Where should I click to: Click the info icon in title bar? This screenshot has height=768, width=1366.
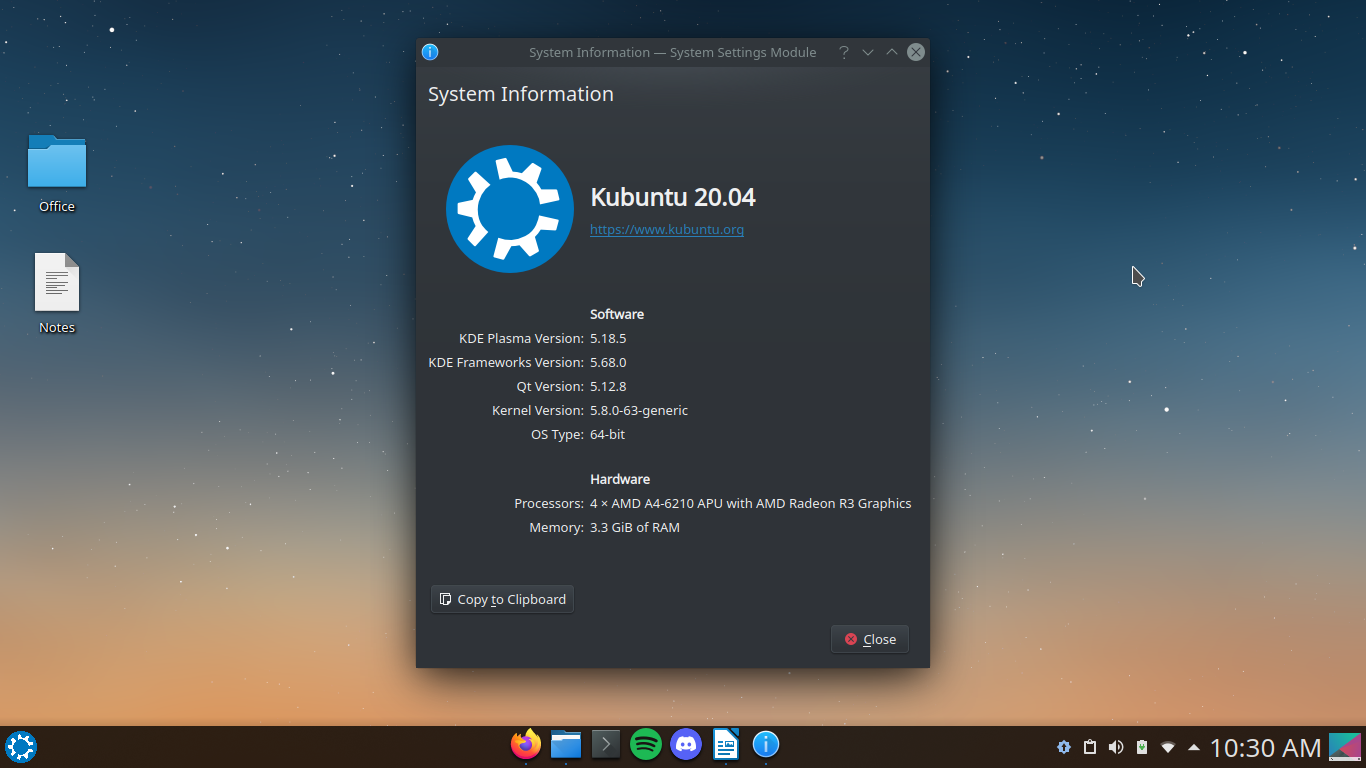[430, 52]
